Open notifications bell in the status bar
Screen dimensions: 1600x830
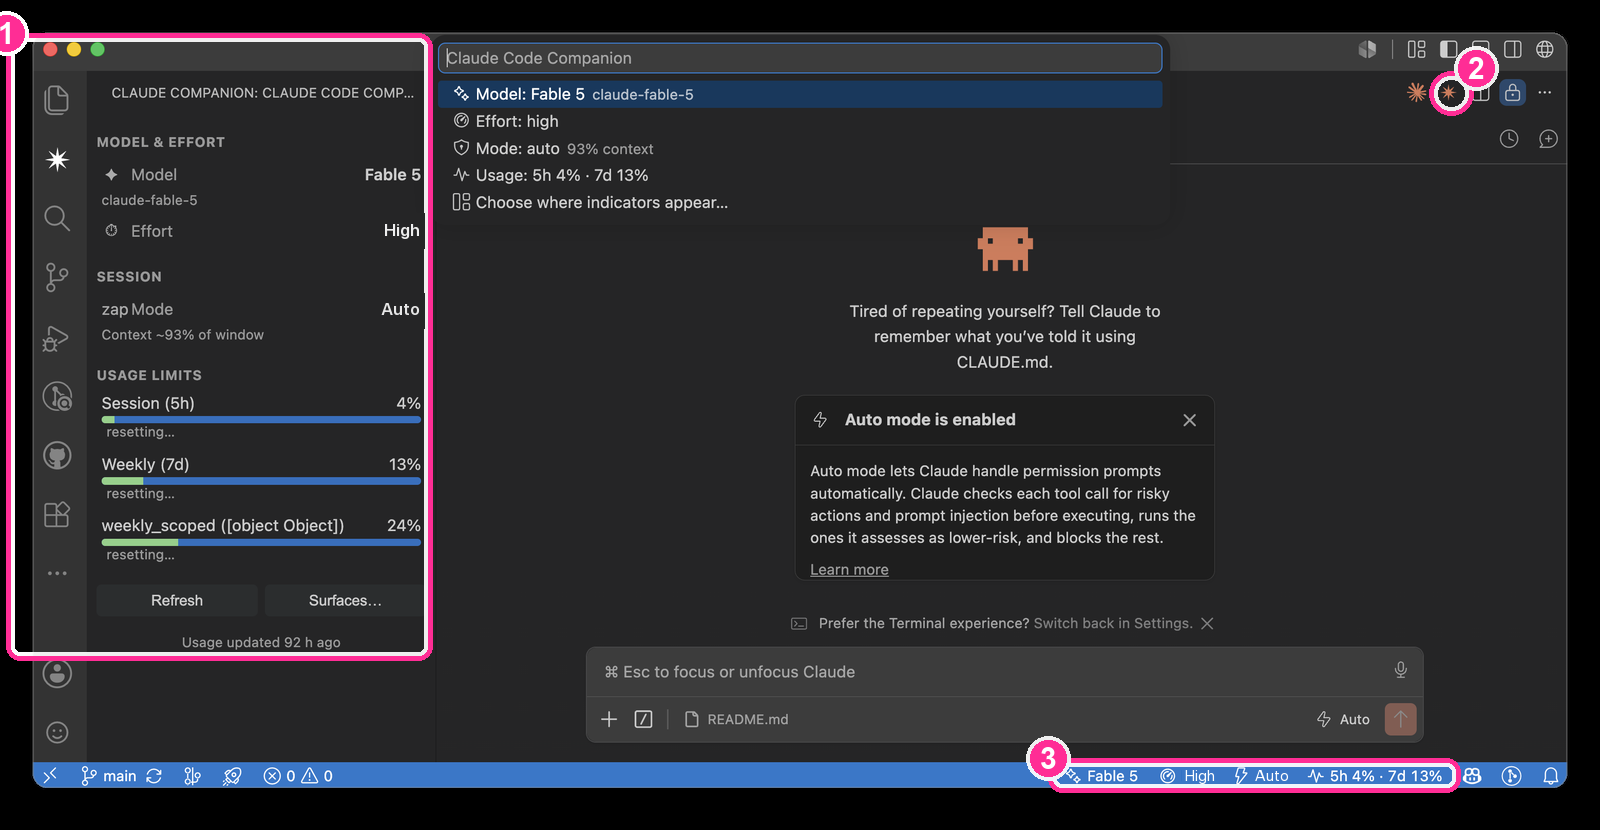[1551, 775]
